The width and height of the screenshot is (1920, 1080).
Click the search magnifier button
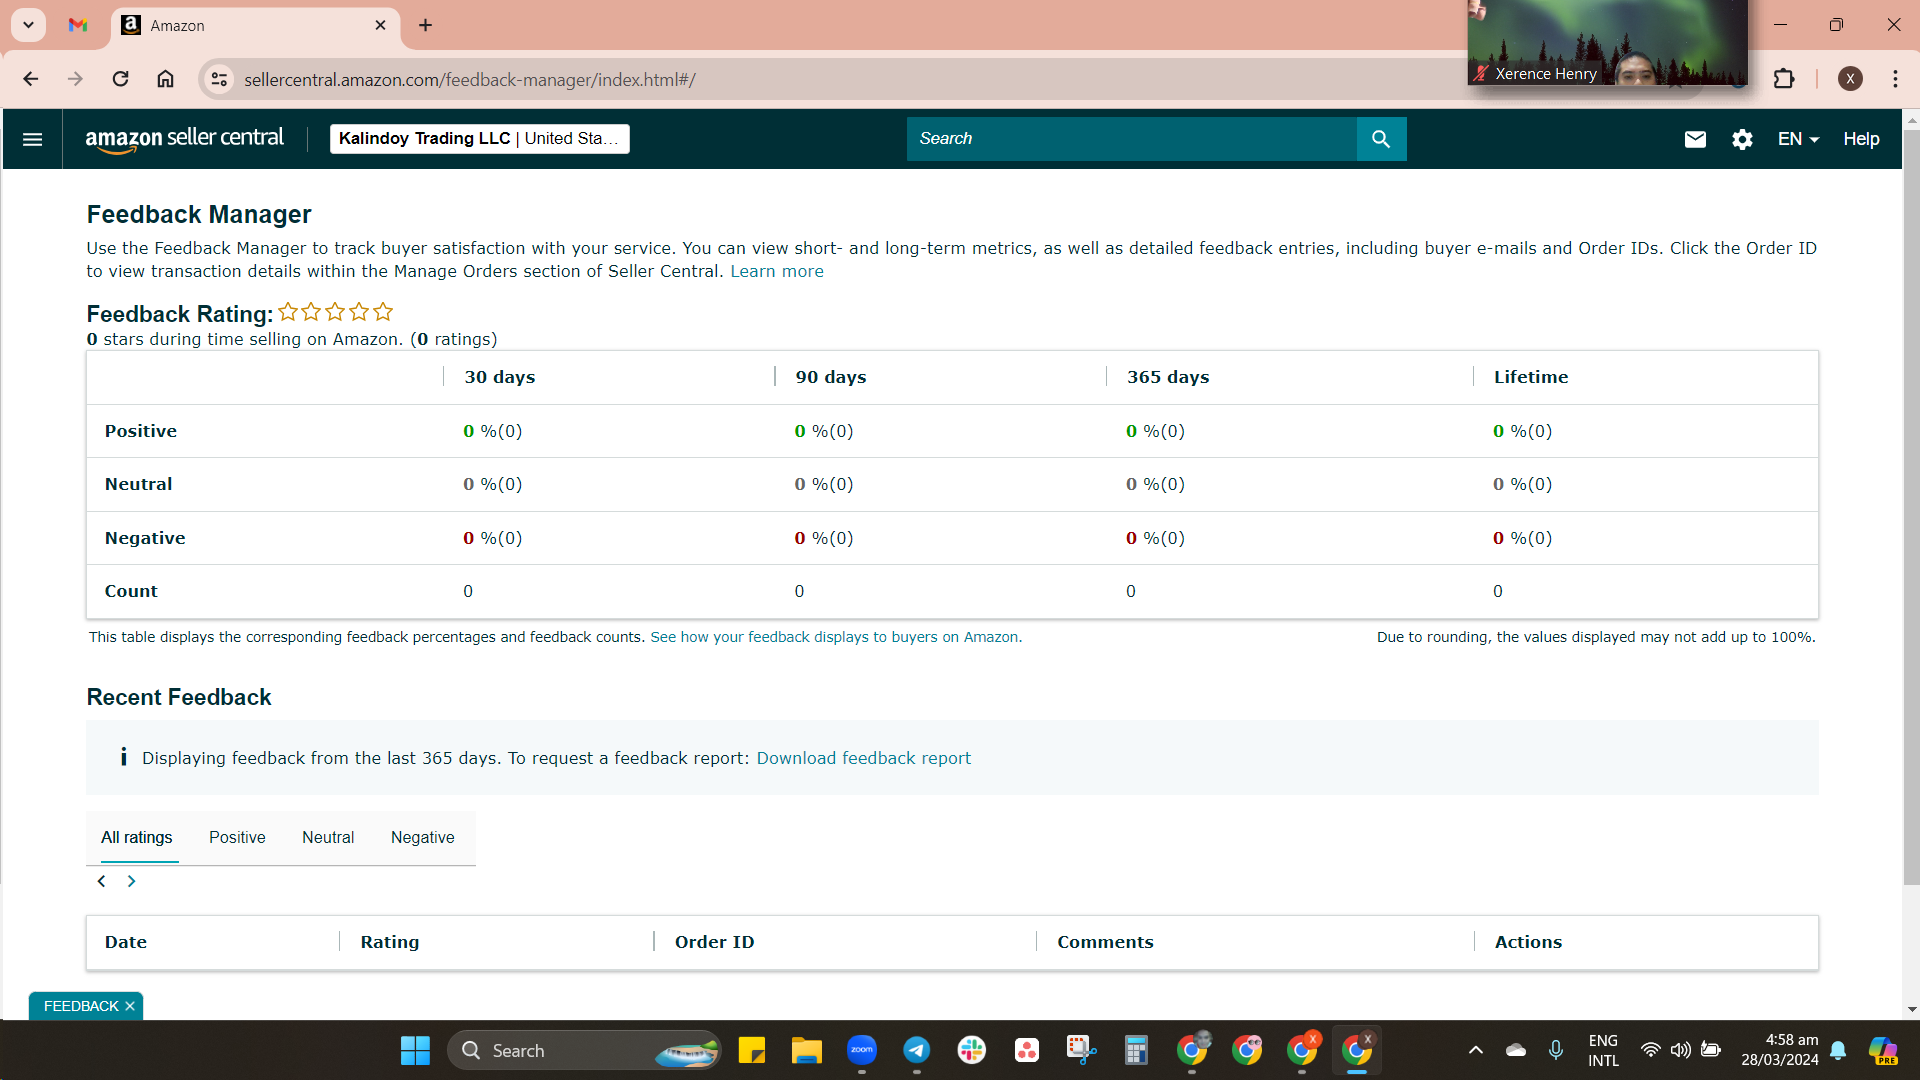[1381, 139]
